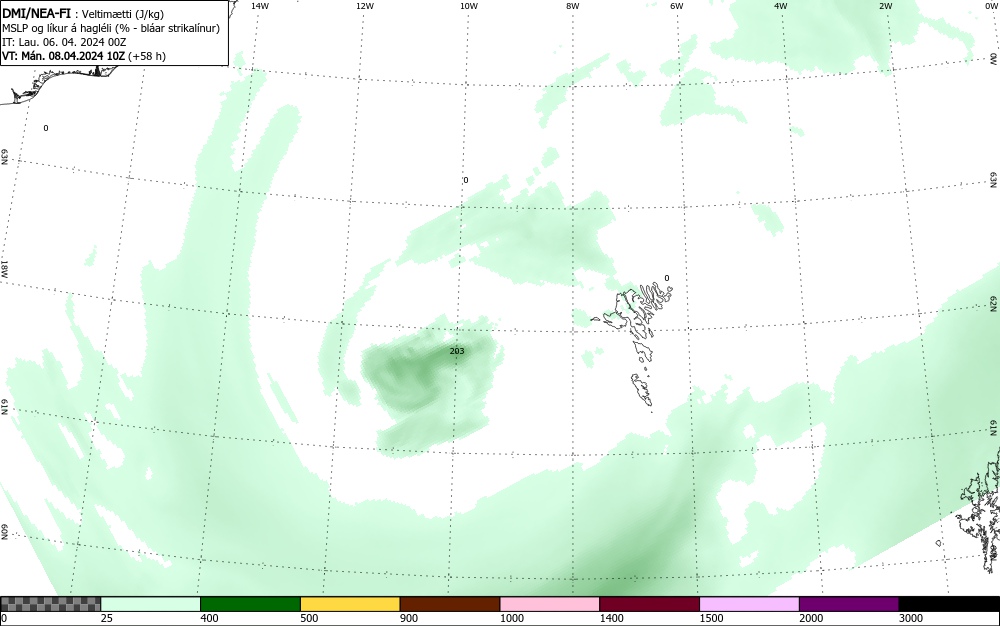Click the purple 2000–3000 legend swatch
The height and width of the screenshot is (626, 1000).
point(849,604)
